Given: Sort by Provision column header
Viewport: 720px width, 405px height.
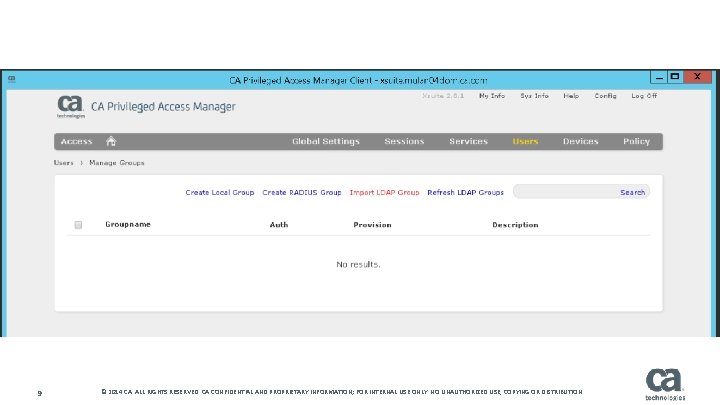Looking at the screenshot, I should coord(372,225).
